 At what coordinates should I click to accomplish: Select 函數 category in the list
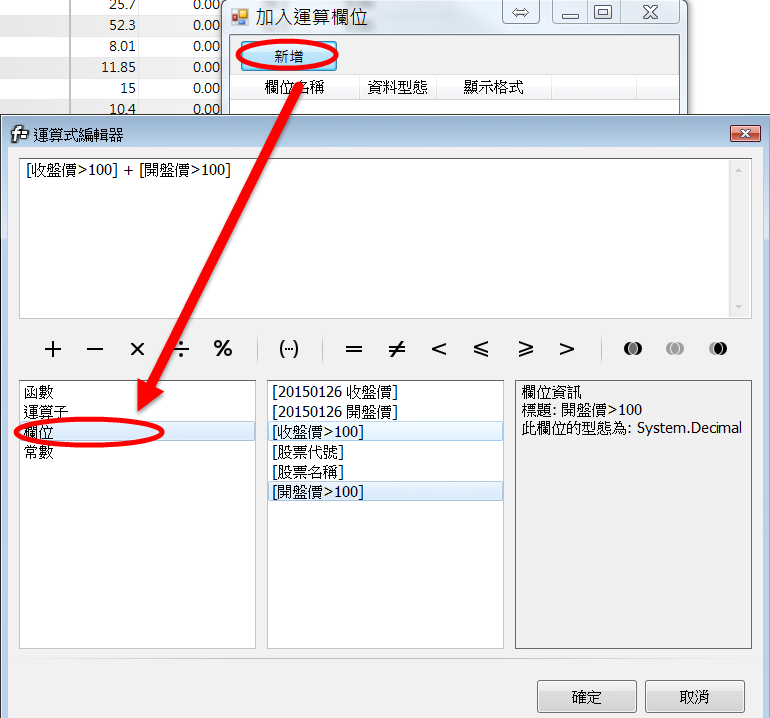(138, 392)
